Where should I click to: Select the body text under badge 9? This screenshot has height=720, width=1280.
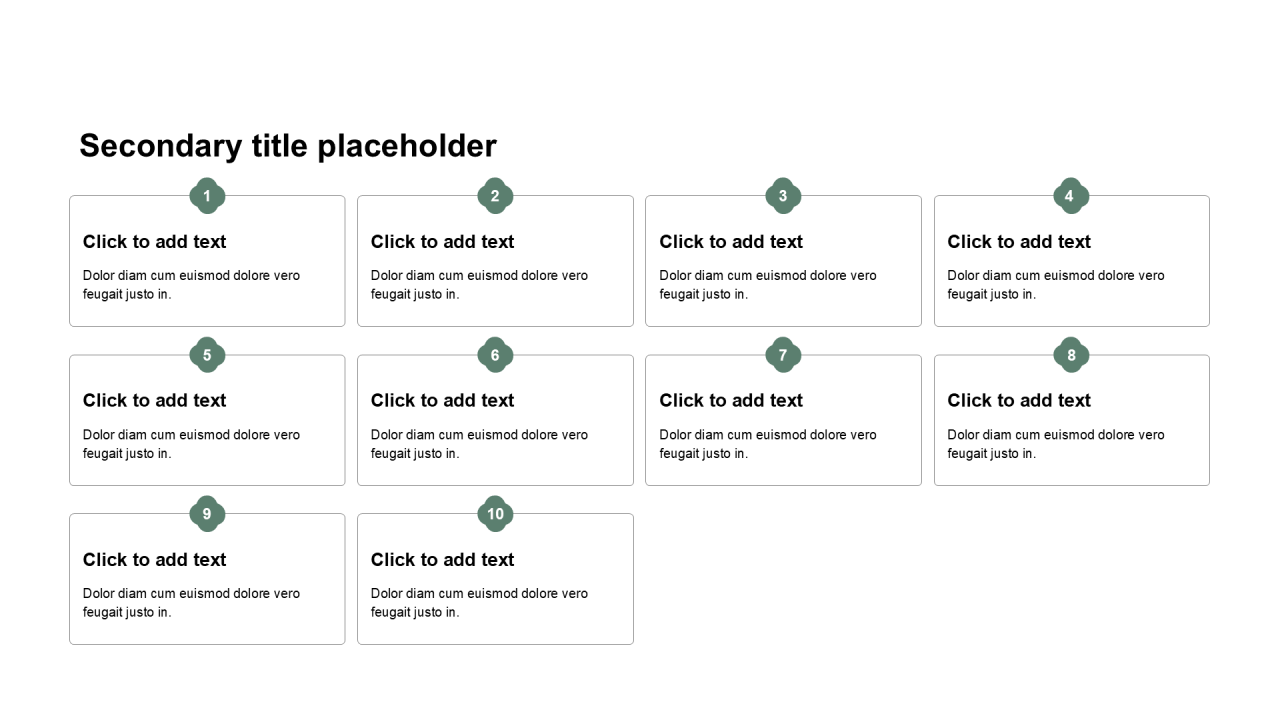tap(191, 603)
